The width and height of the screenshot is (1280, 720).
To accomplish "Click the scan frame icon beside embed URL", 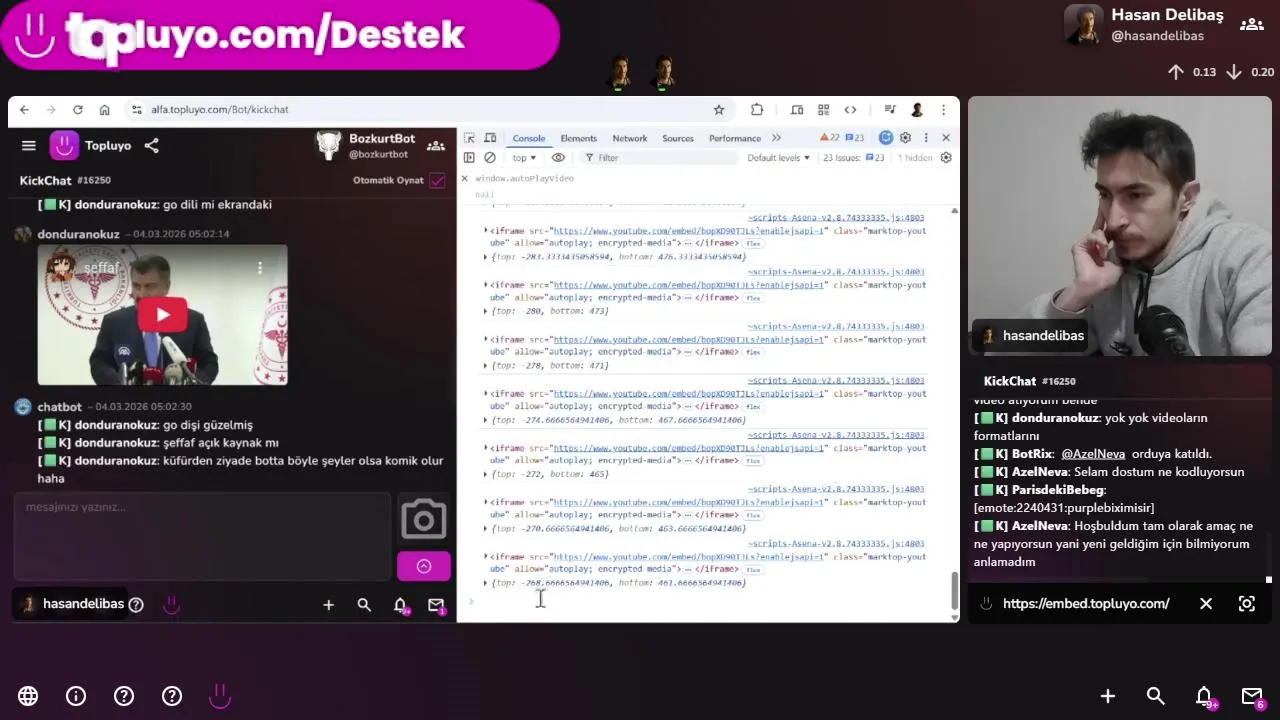I will click(x=1246, y=604).
